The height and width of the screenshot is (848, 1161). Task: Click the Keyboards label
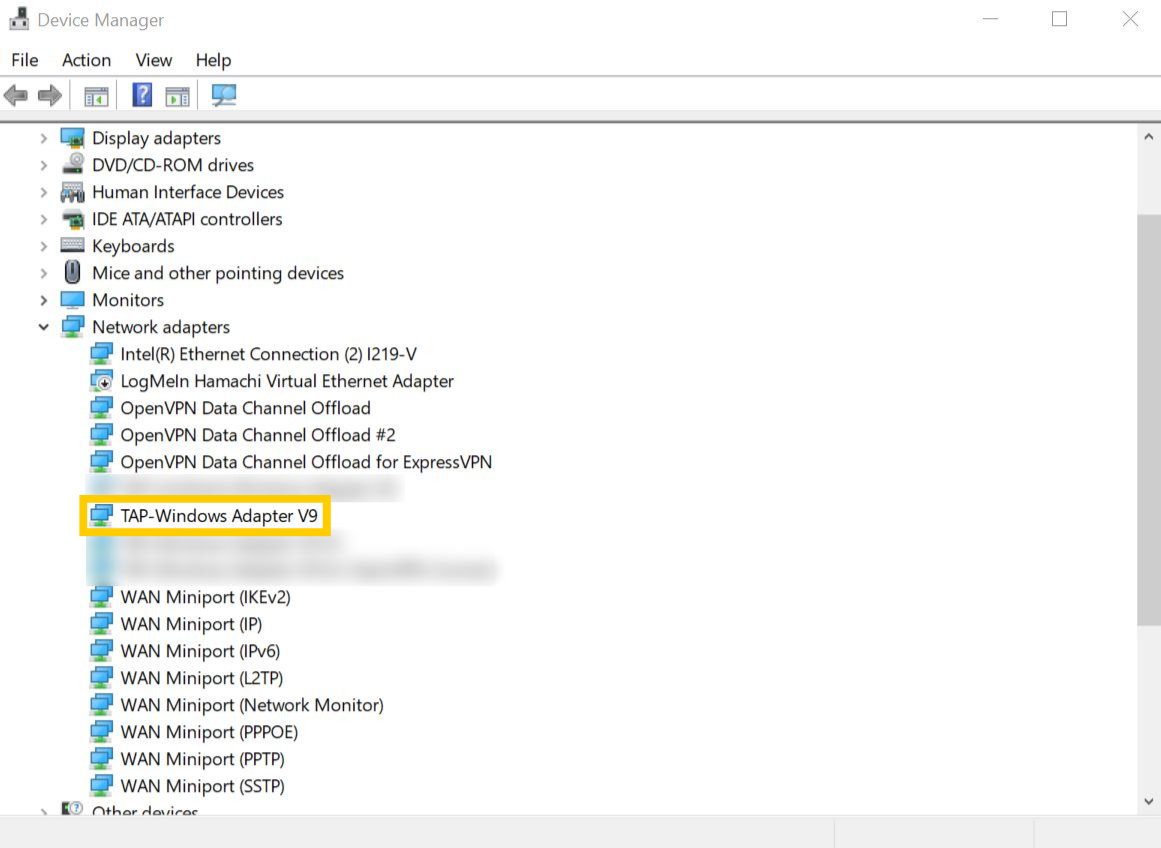coord(133,246)
